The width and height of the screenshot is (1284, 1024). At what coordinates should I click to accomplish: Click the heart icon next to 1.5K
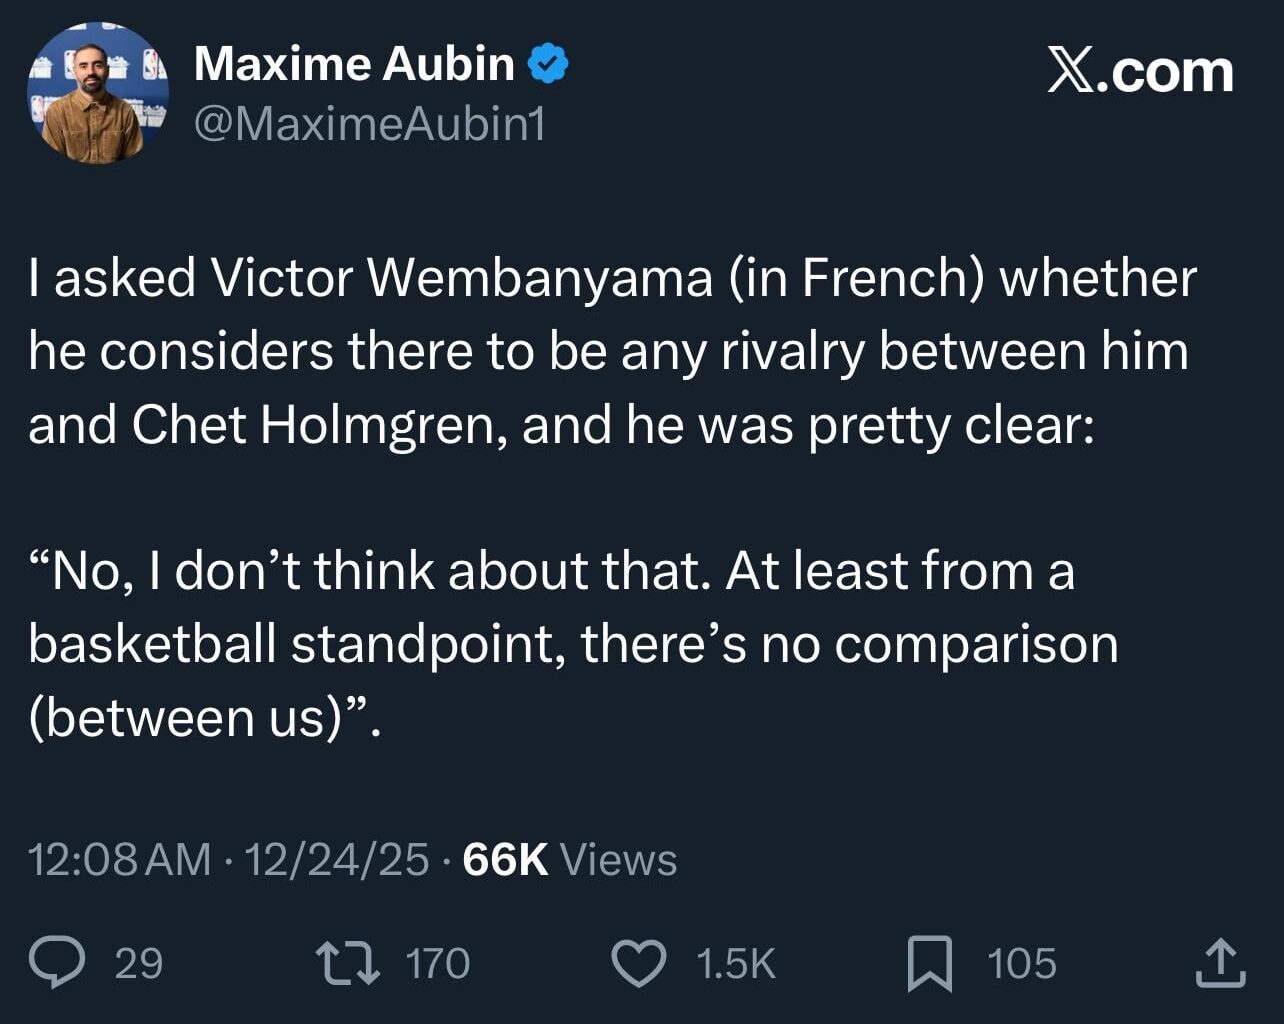coord(640,963)
